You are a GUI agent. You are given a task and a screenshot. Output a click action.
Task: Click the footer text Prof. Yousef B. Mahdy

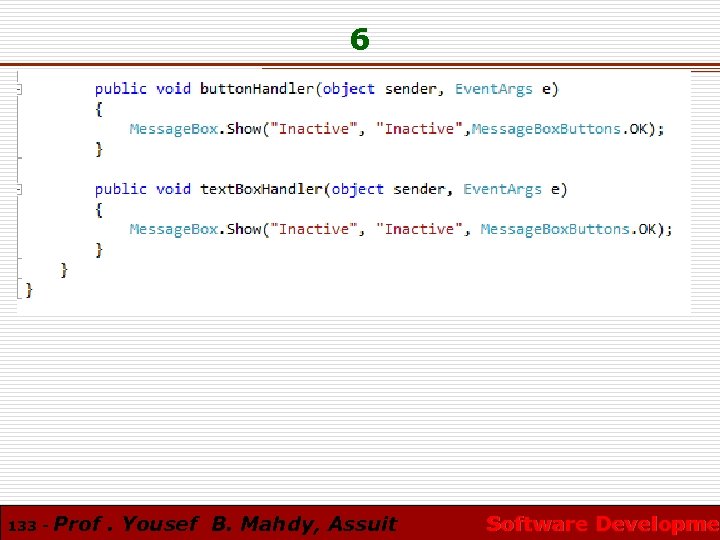click(x=184, y=524)
